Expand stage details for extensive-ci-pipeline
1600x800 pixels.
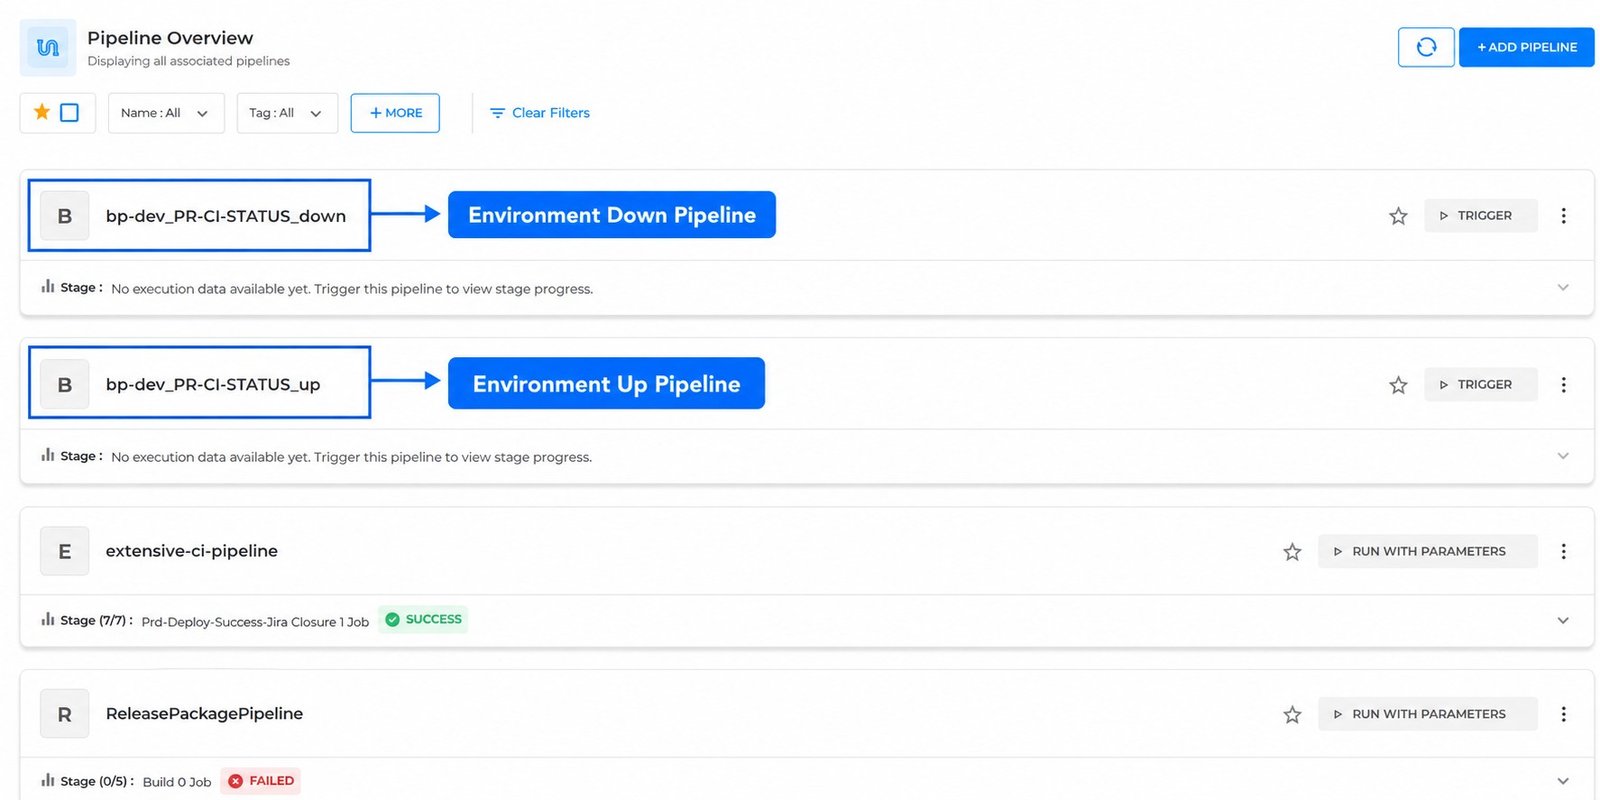[x=1563, y=621]
